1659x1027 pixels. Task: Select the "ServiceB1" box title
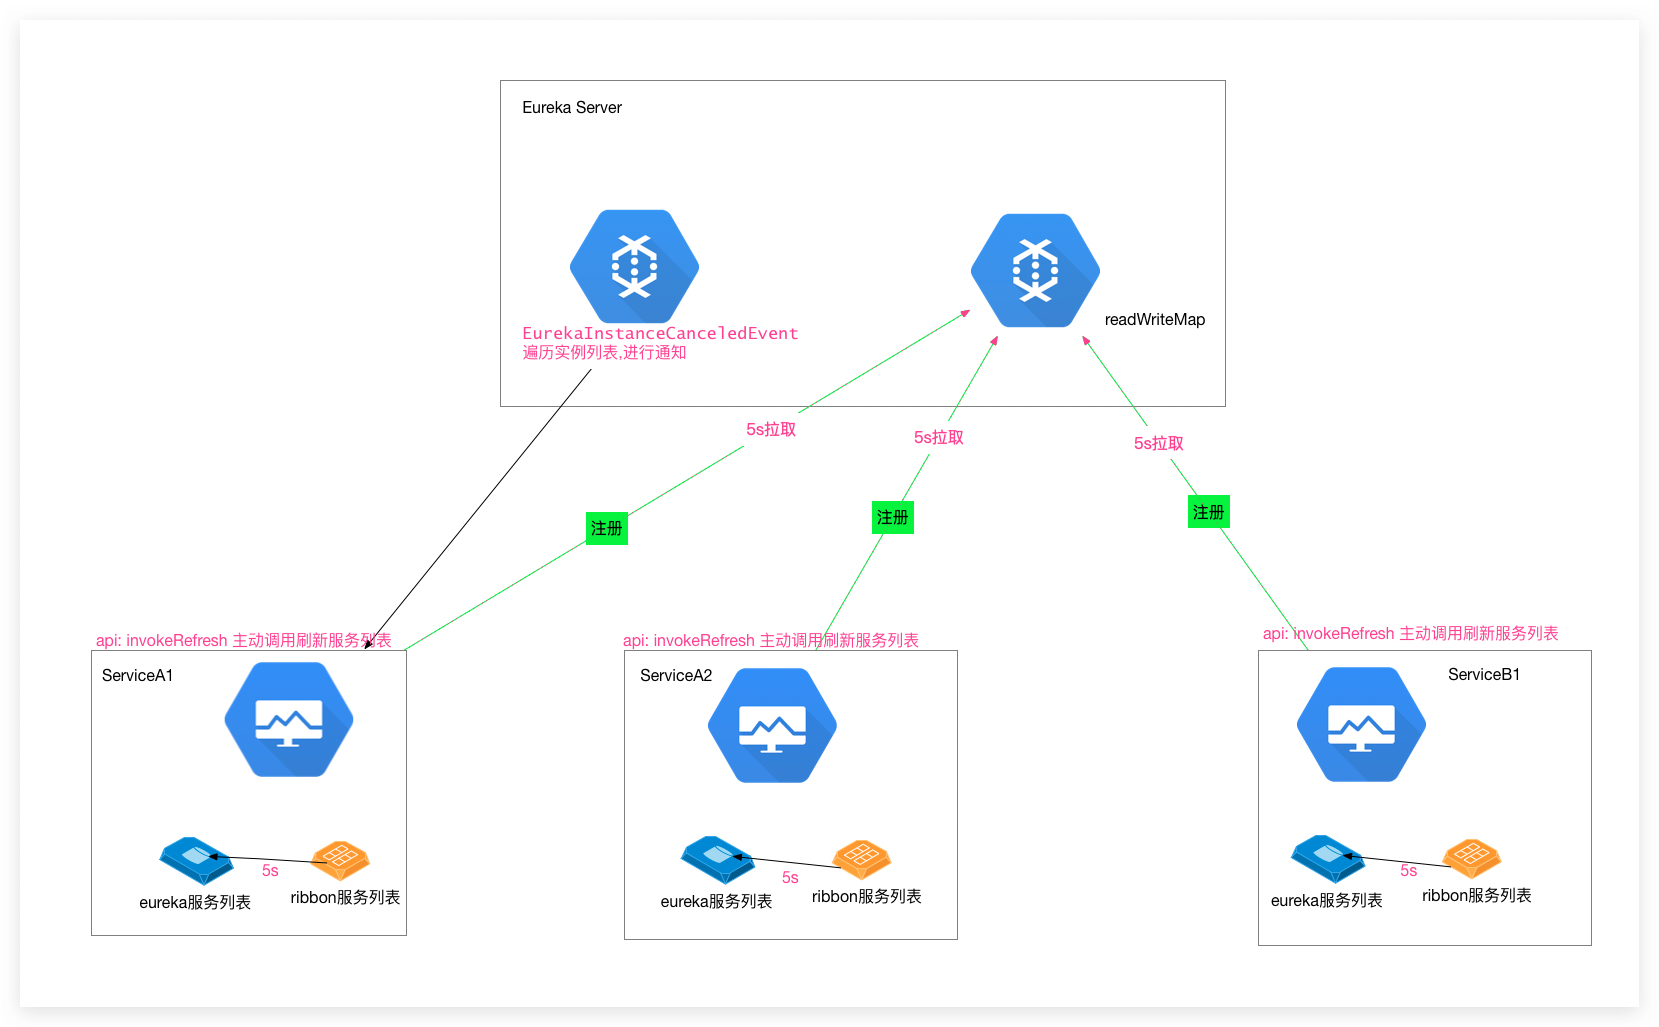[1484, 674]
